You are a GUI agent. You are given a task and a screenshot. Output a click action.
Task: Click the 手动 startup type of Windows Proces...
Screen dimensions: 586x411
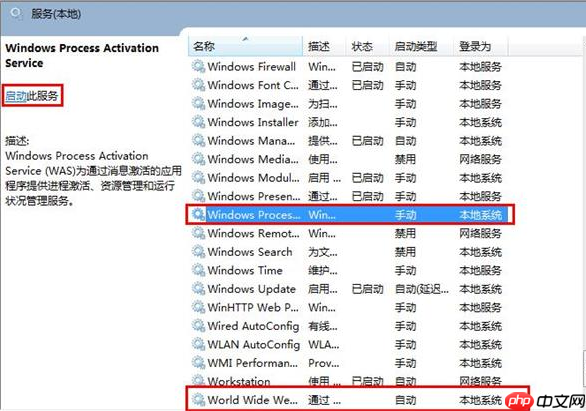(x=405, y=215)
